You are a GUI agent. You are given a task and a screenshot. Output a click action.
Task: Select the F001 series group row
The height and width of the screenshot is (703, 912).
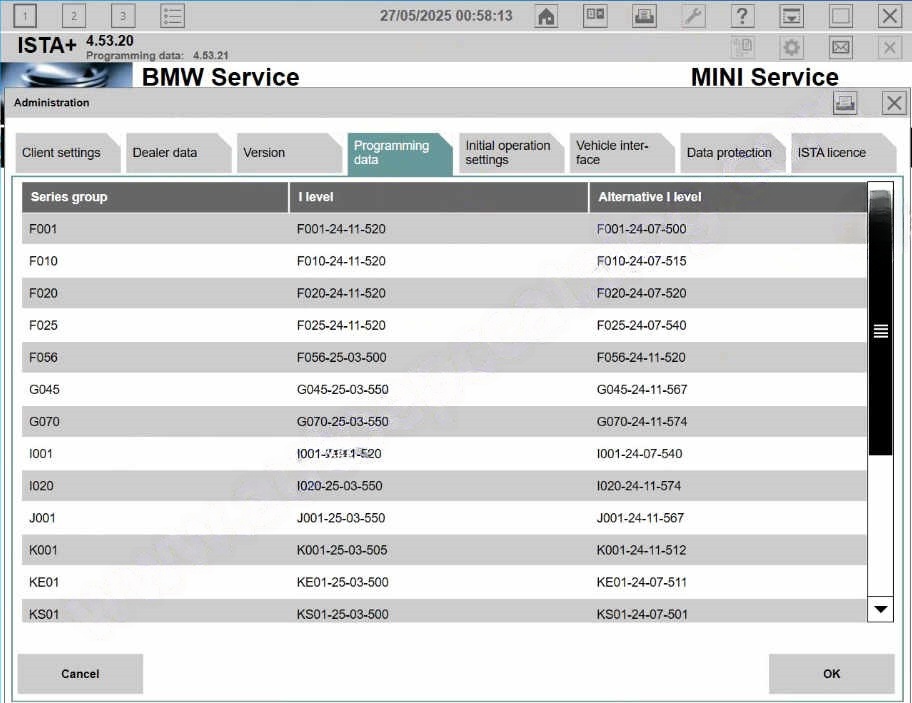point(444,229)
